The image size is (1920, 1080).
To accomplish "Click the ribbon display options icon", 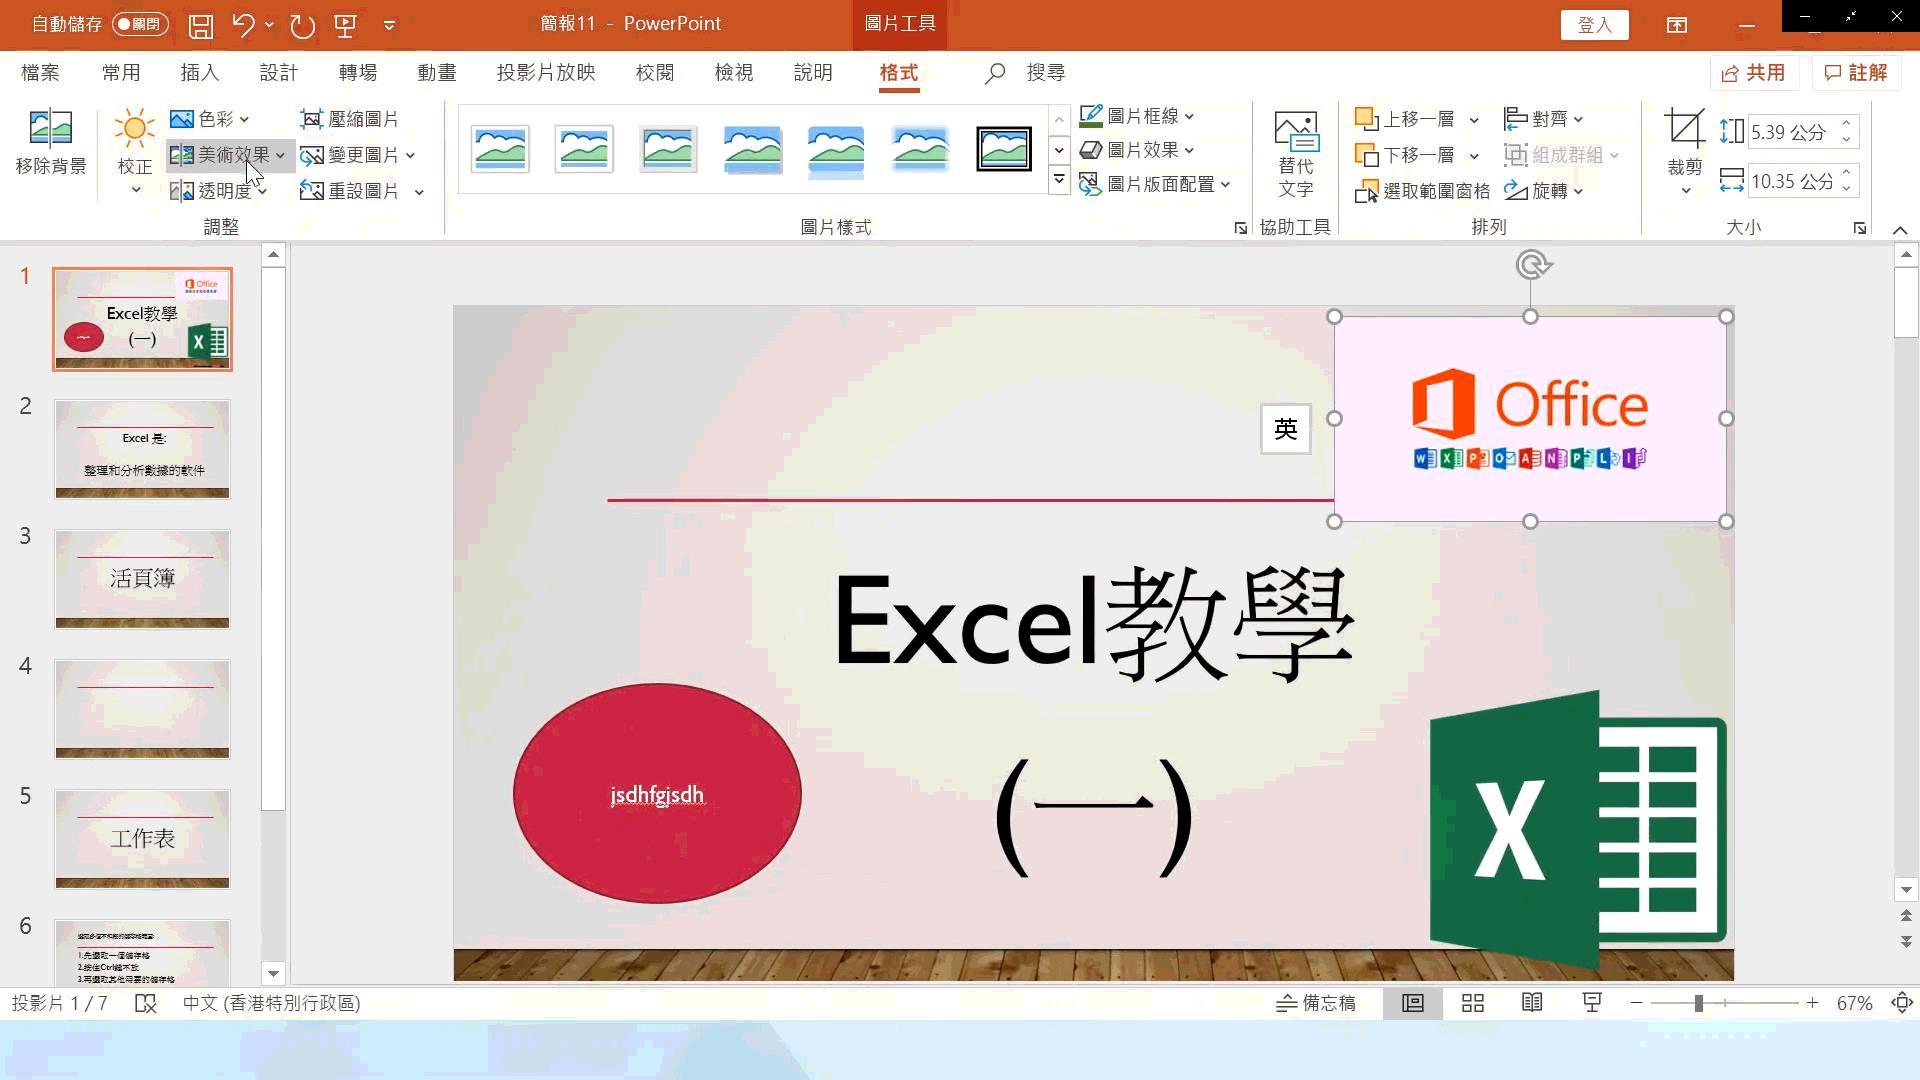I will tap(1677, 25).
